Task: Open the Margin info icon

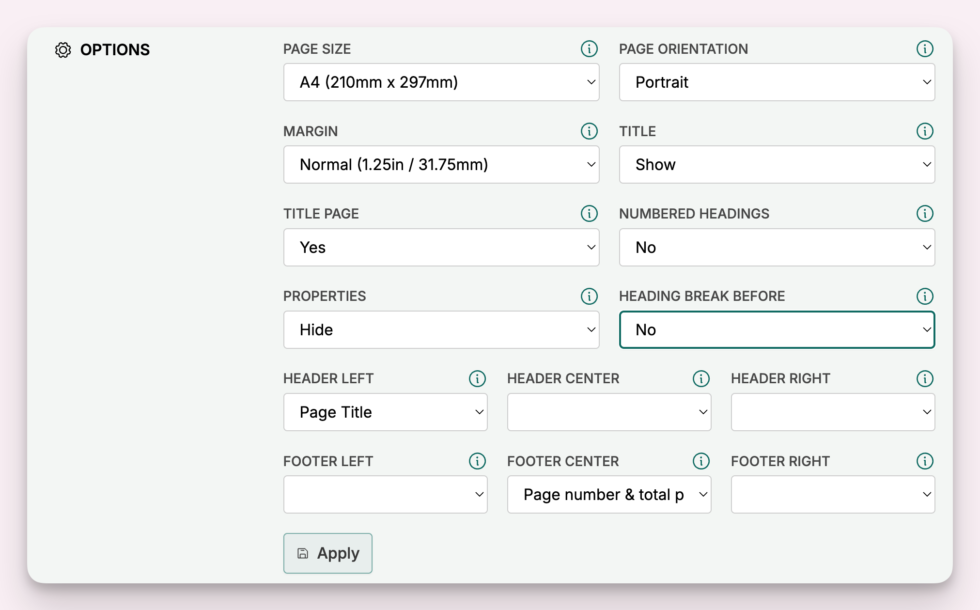Action: click(x=589, y=131)
